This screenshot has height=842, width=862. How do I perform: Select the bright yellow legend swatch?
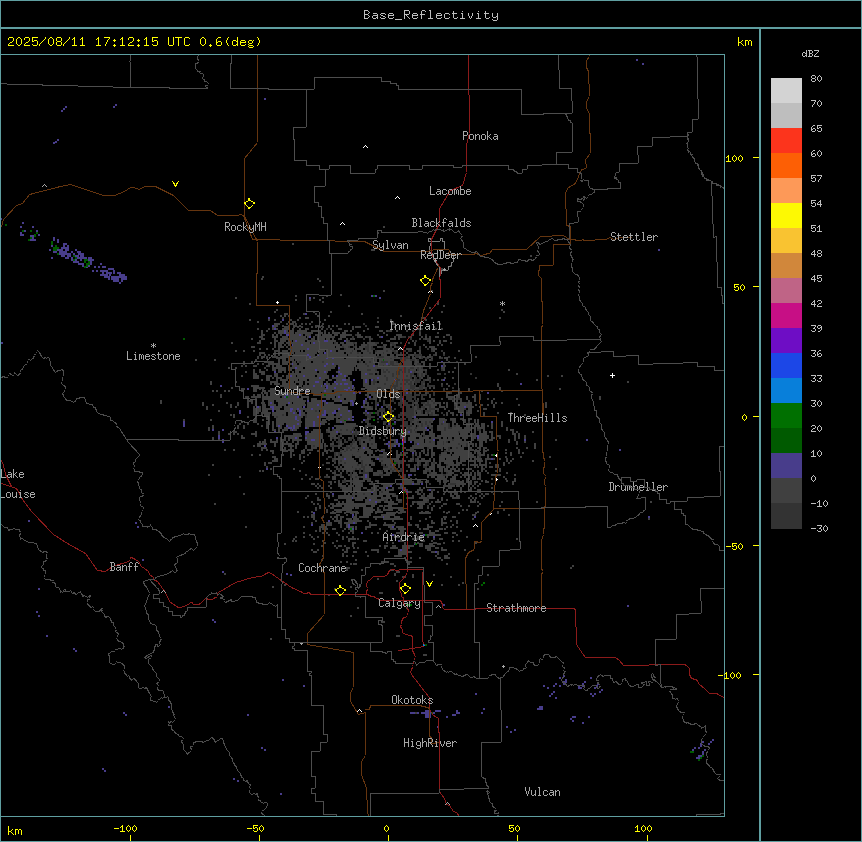point(786,215)
